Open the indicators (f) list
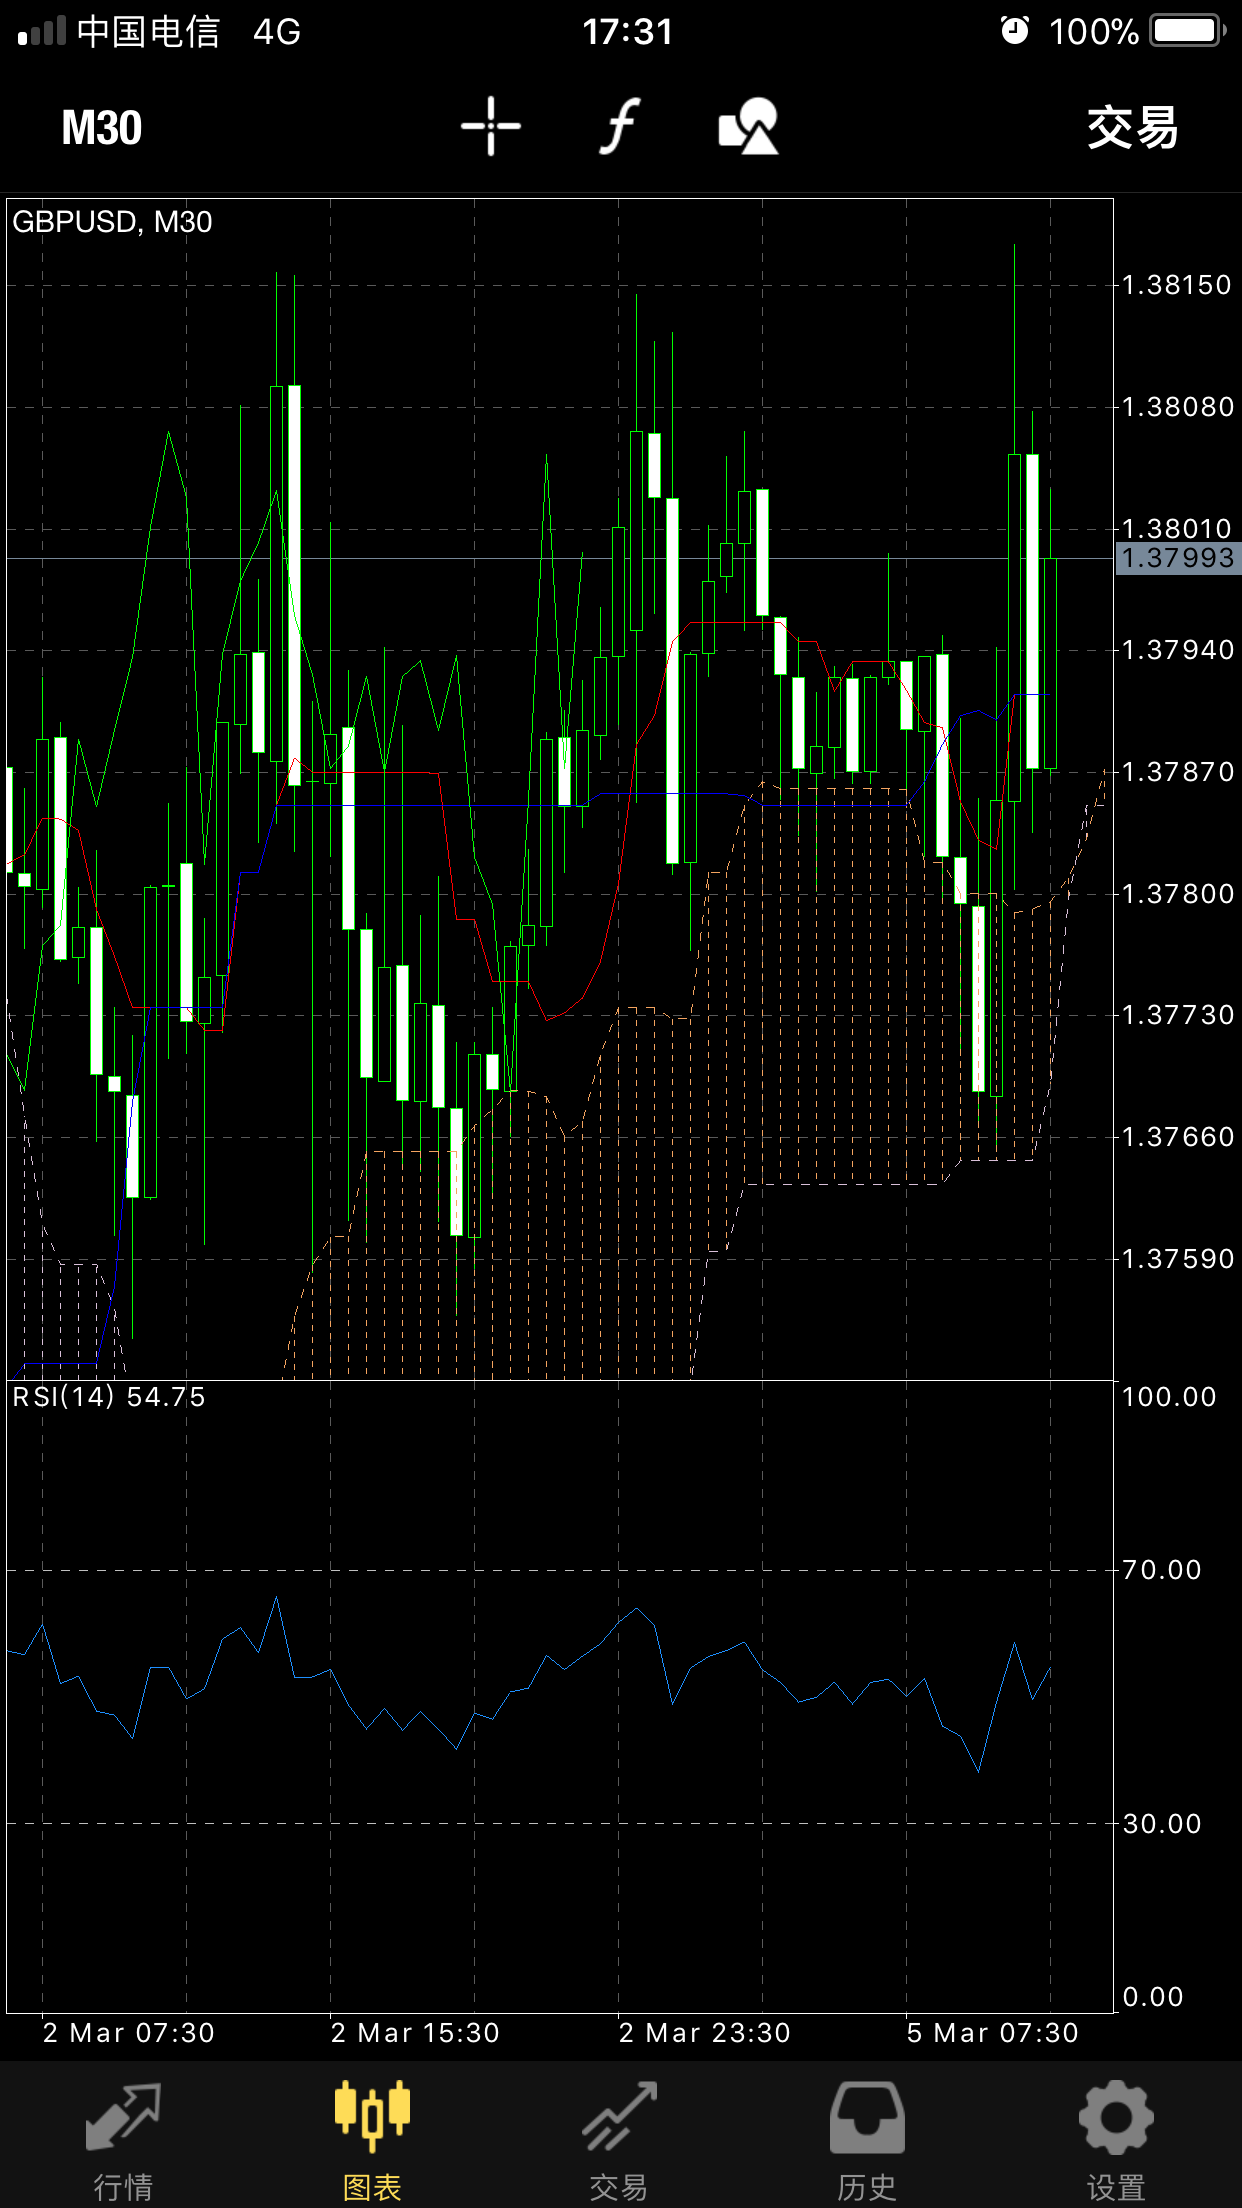 point(620,127)
